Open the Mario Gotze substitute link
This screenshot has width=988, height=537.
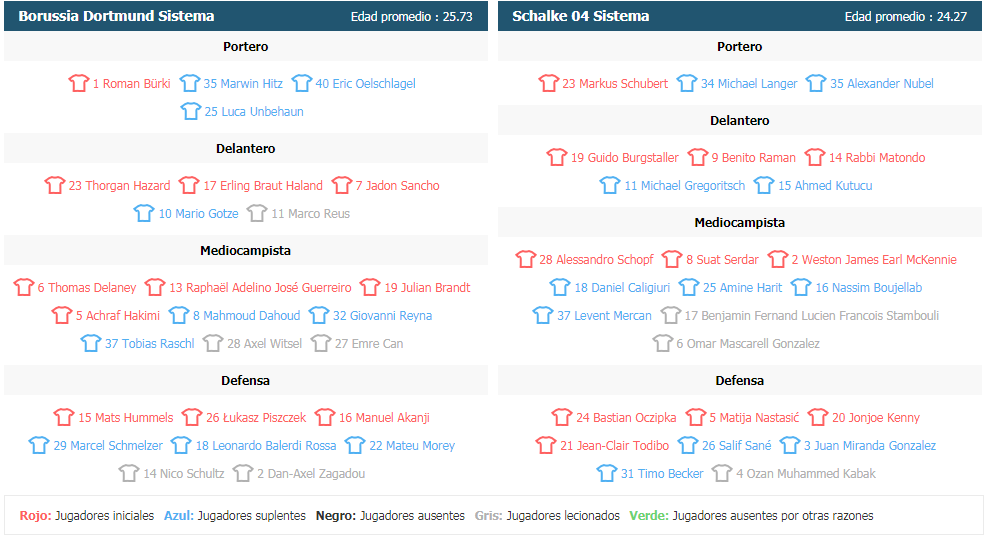point(197,213)
